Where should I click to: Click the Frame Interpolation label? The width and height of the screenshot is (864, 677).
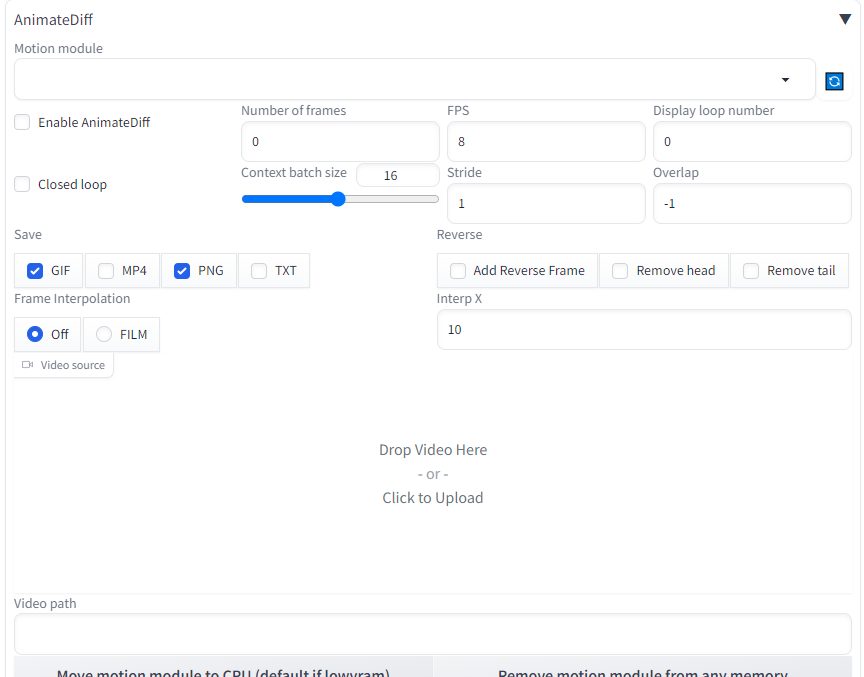point(72,299)
